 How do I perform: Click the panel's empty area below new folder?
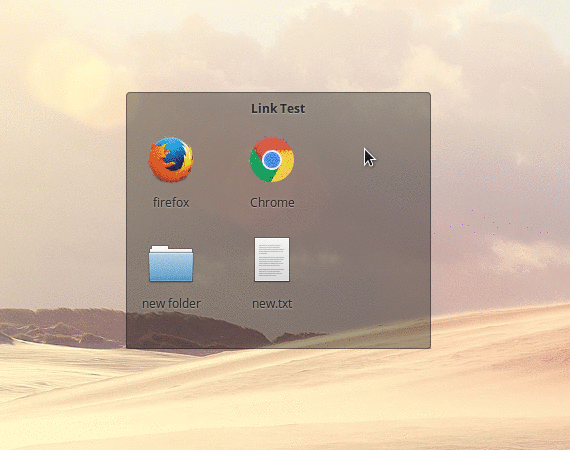(x=171, y=330)
